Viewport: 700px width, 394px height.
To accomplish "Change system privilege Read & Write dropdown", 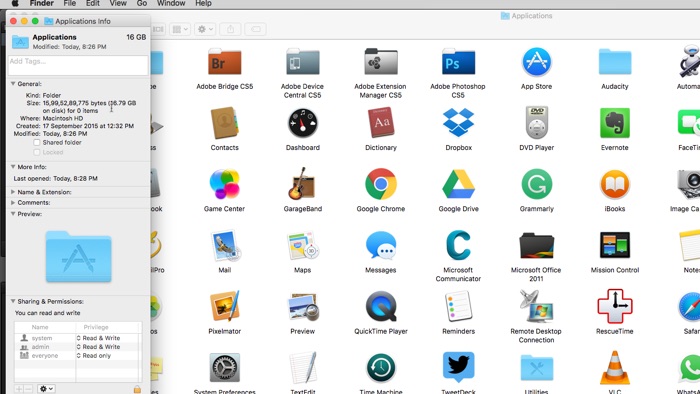I will pyautogui.click(x=98, y=338).
